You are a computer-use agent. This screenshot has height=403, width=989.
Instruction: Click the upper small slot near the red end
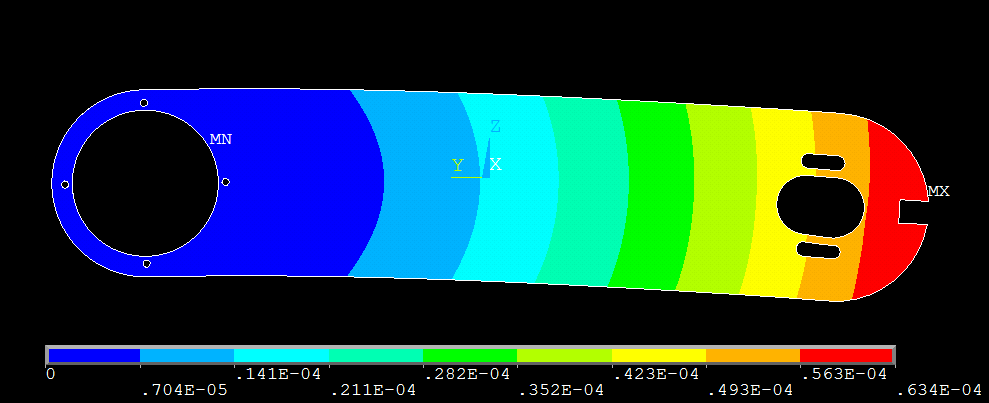pyautogui.click(x=822, y=162)
